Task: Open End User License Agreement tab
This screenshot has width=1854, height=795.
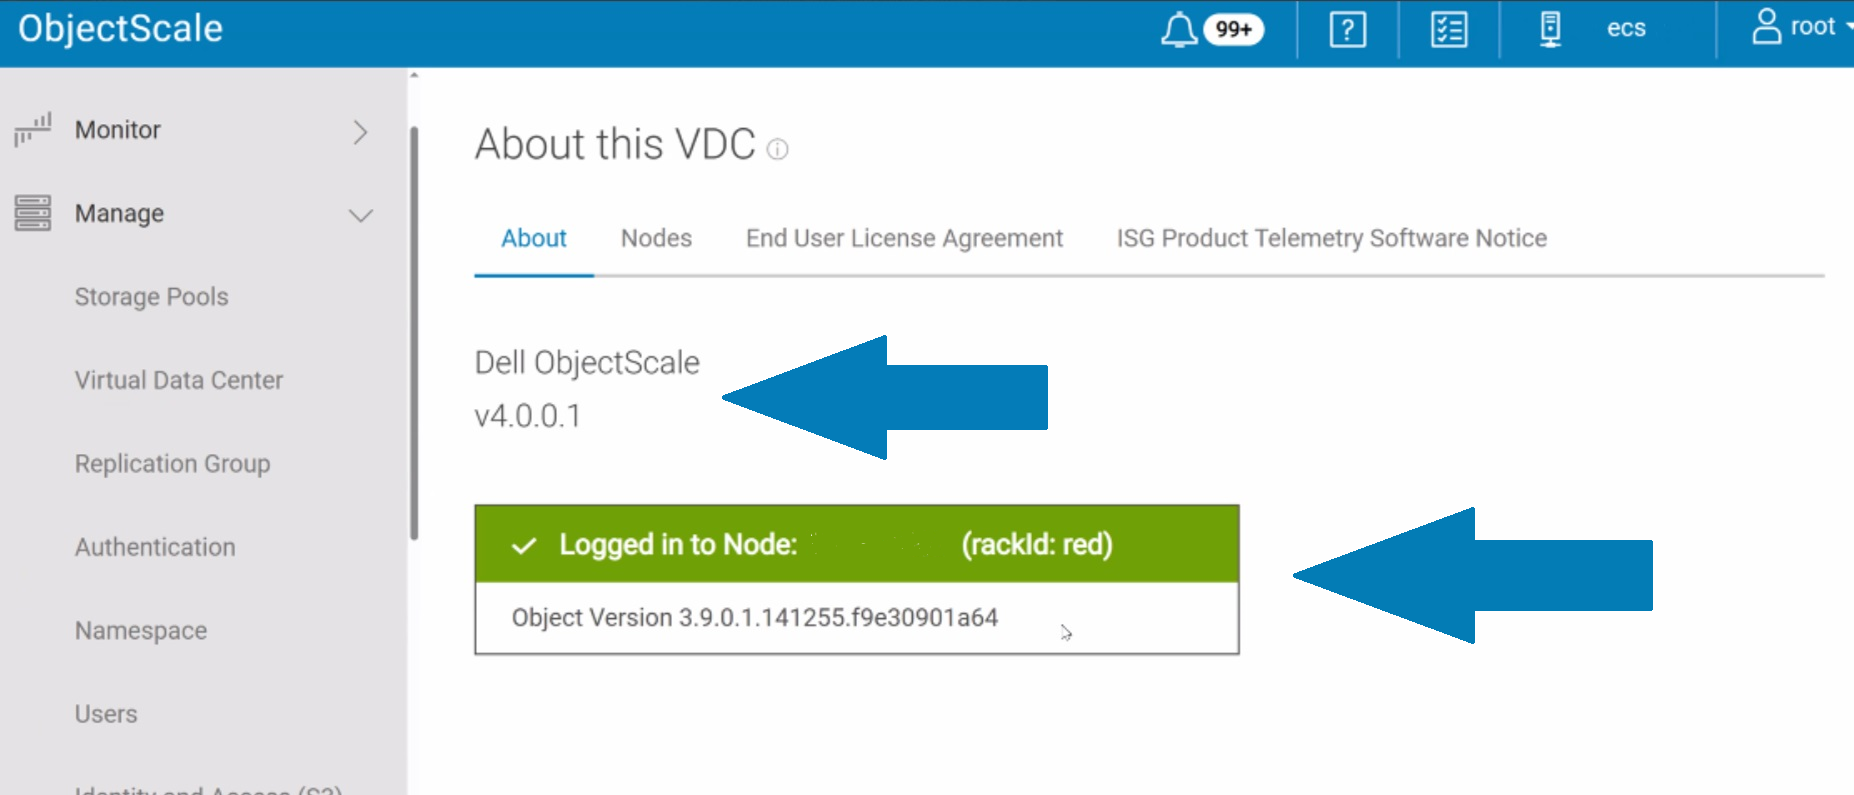Action: 904,238
